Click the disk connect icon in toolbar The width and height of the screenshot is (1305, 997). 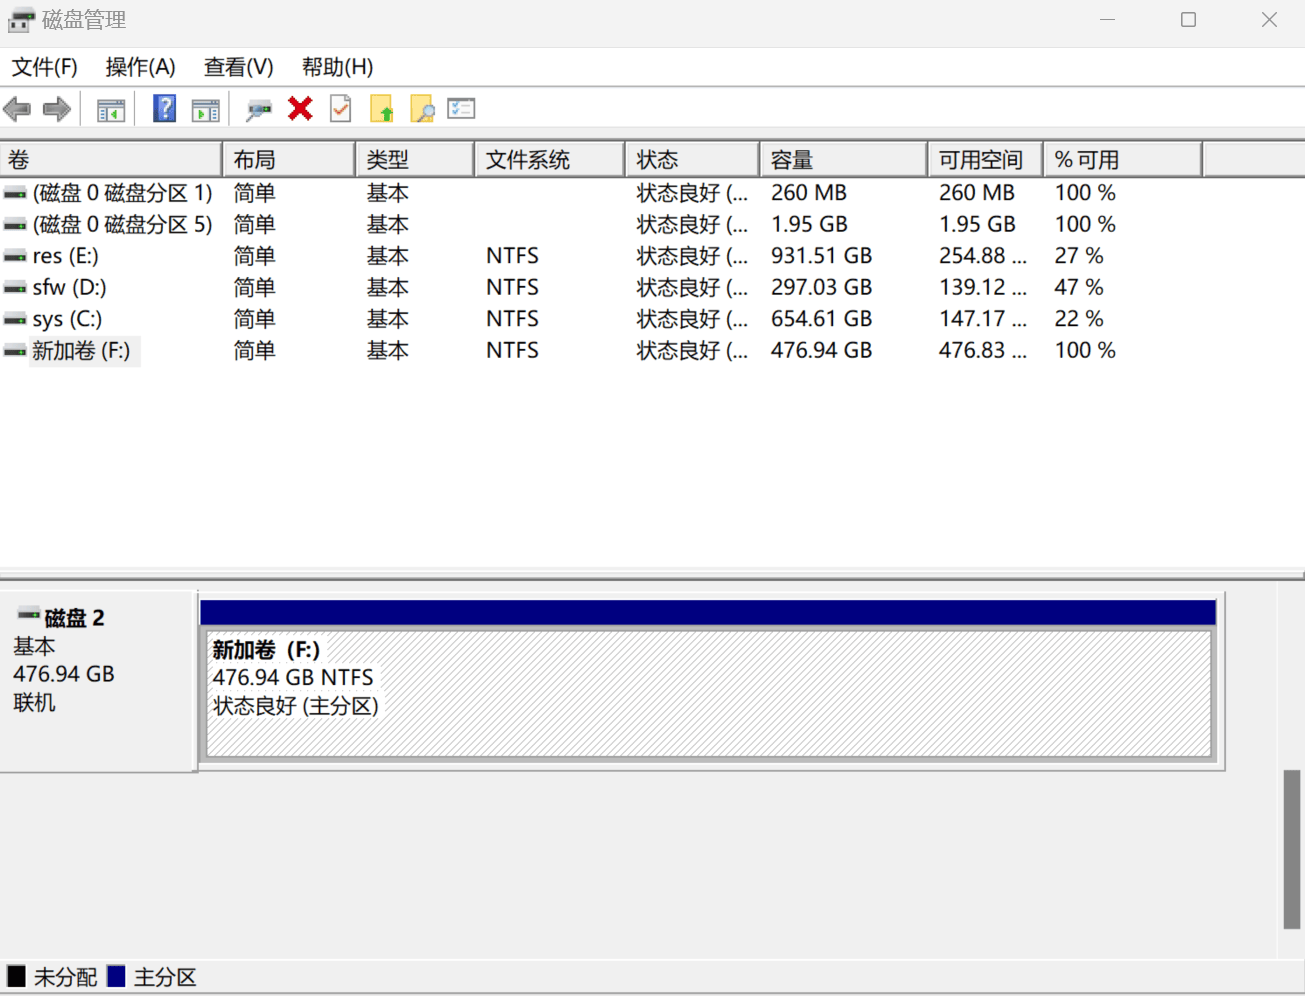(x=258, y=109)
